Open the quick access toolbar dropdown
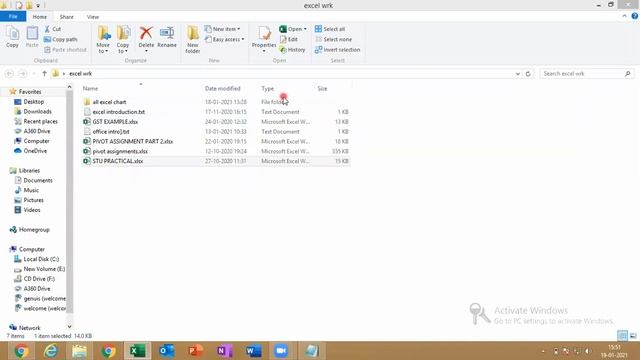This screenshot has width=640, height=360. click(x=38, y=6)
